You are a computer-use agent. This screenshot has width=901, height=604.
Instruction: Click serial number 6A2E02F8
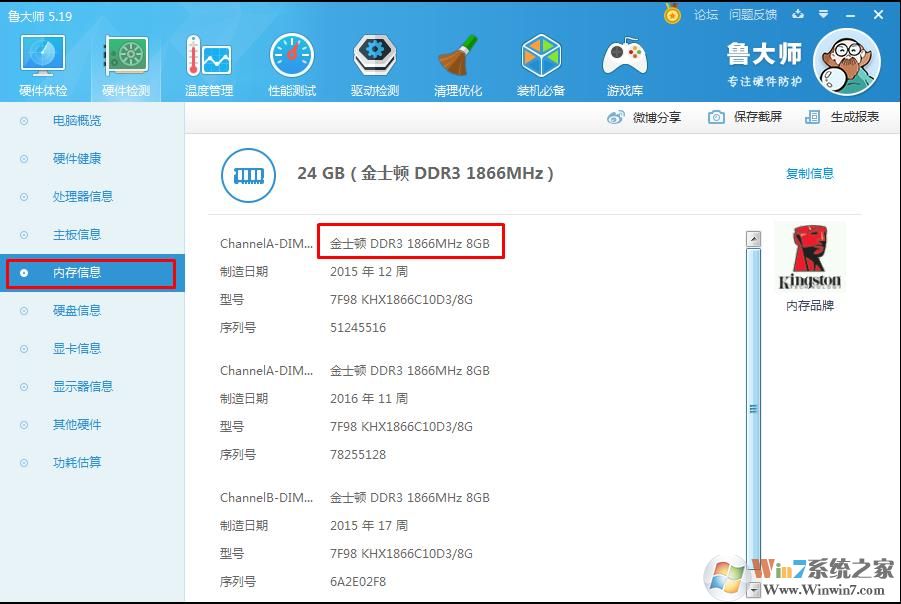pyautogui.click(x=358, y=582)
